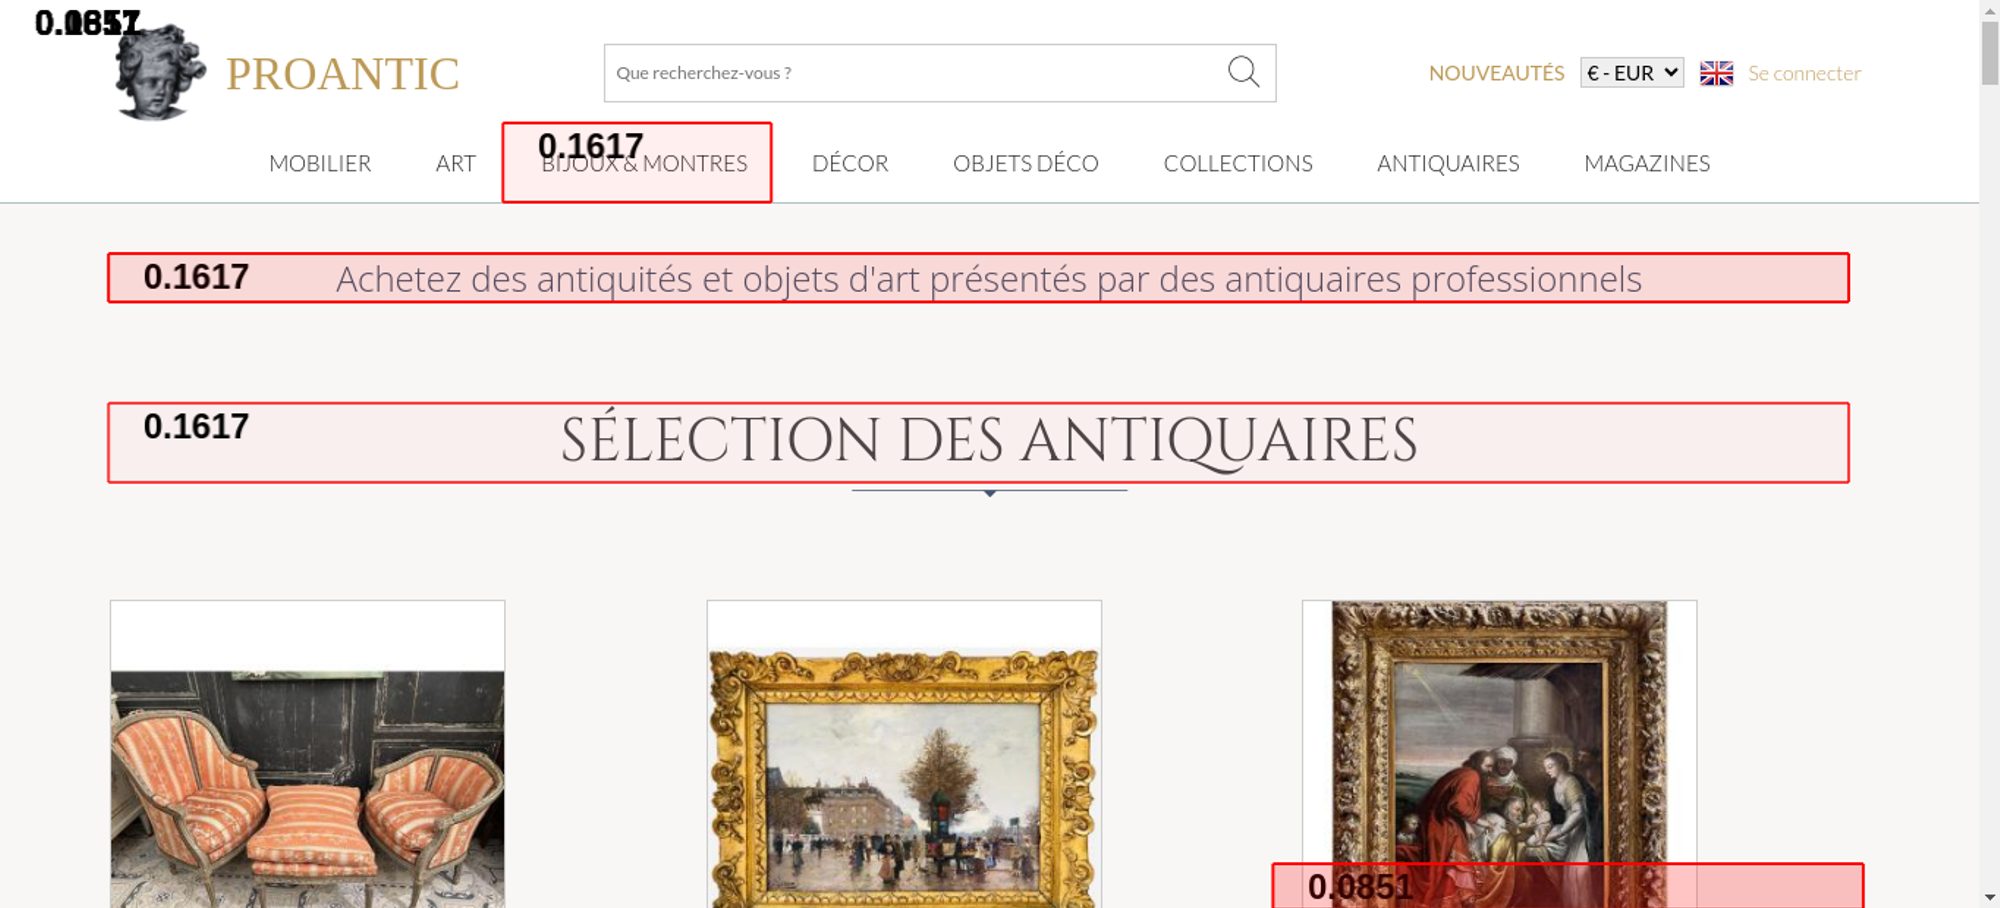
Task: Click the PROANTIC brand name text
Action: coord(342,74)
